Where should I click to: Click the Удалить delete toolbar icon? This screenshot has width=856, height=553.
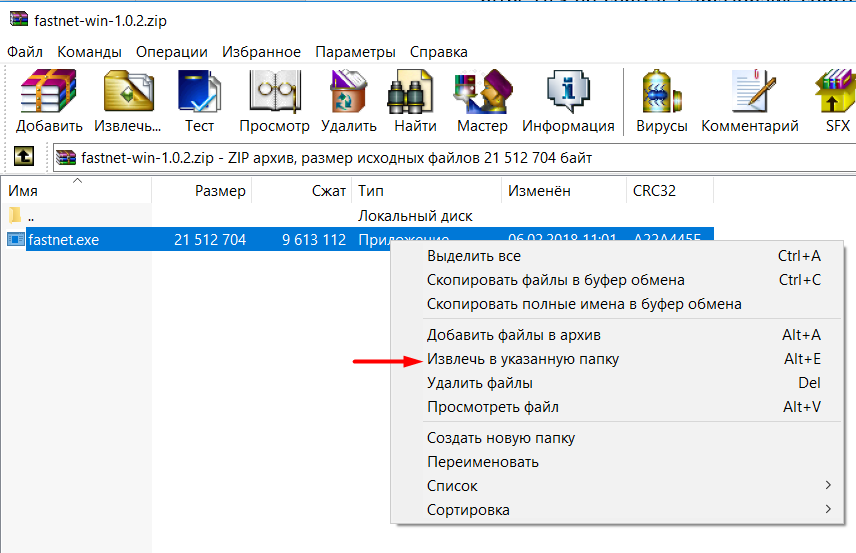pos(348,92)
